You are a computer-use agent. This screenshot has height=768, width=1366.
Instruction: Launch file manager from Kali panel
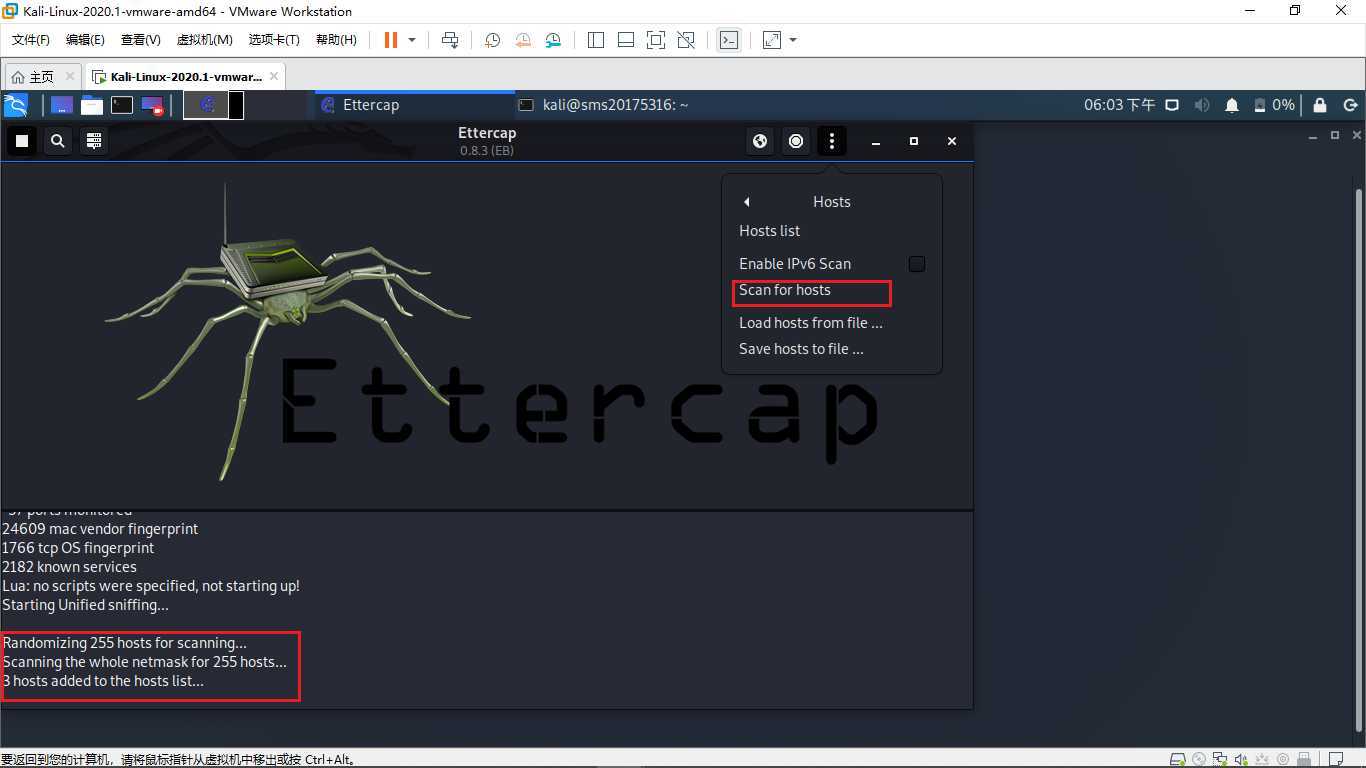click(92, 104)
